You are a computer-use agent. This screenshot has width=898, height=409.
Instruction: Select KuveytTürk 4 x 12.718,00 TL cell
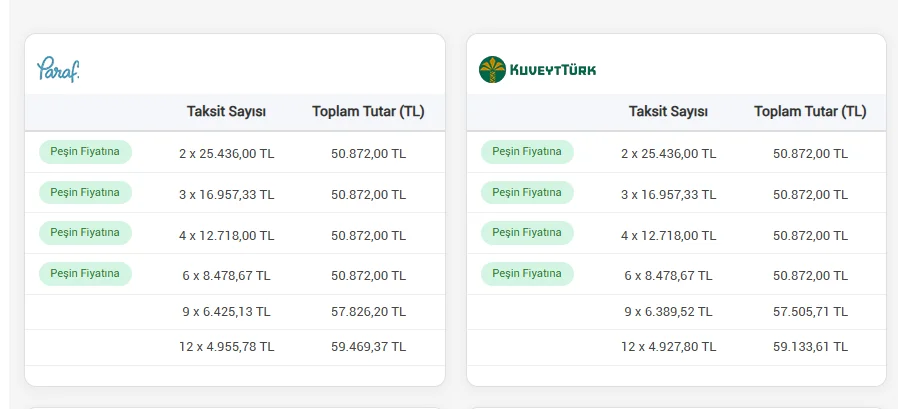pyautogui.click(x=669, y=235)
